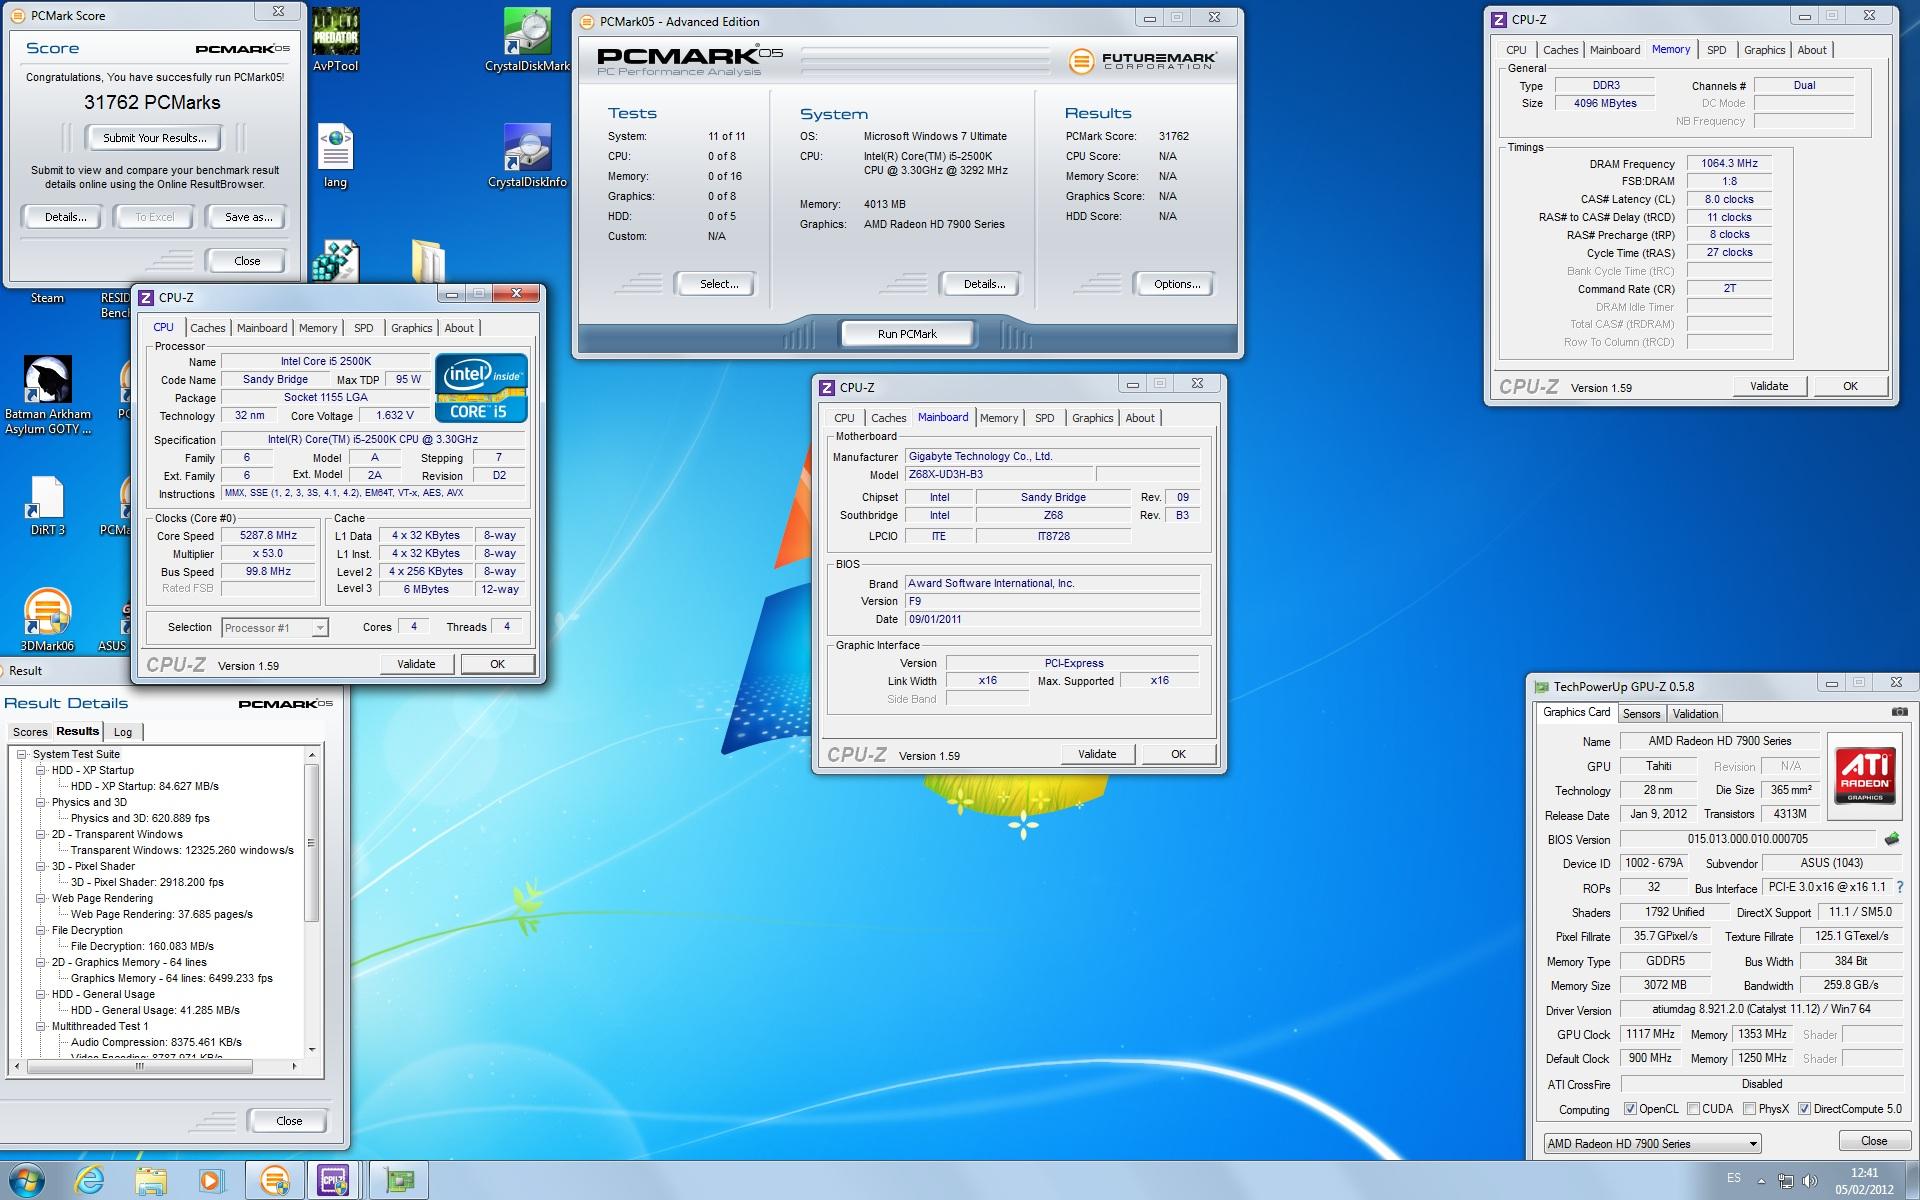Open Caches tab in CPU-Z processor window
The width and height of the screenshot is (1920, 1200).
click(207, 328)
